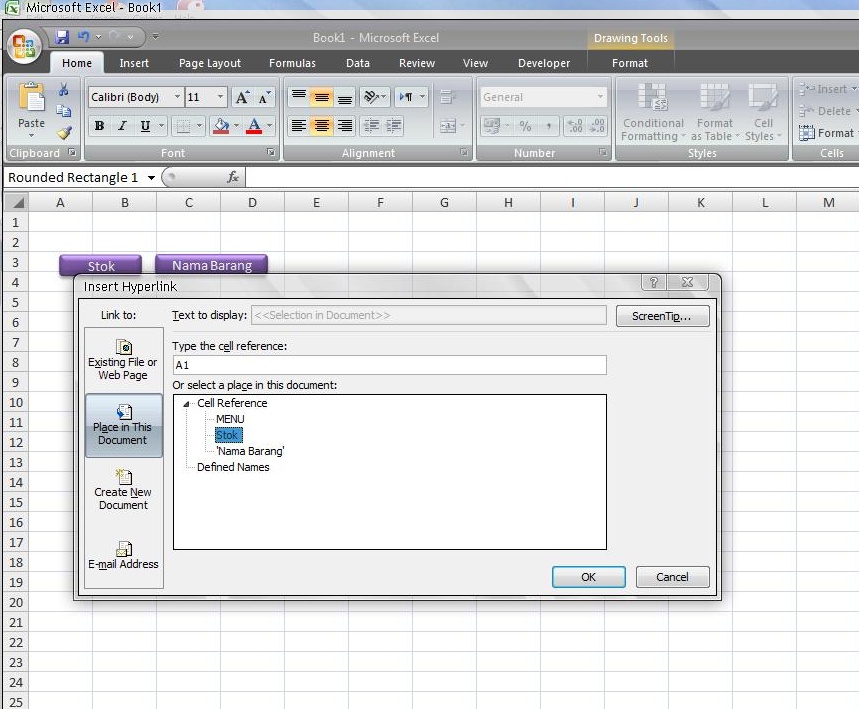The image size is (859, 709).
Task: Toggle Bold formatting
Action: (99, 126)
